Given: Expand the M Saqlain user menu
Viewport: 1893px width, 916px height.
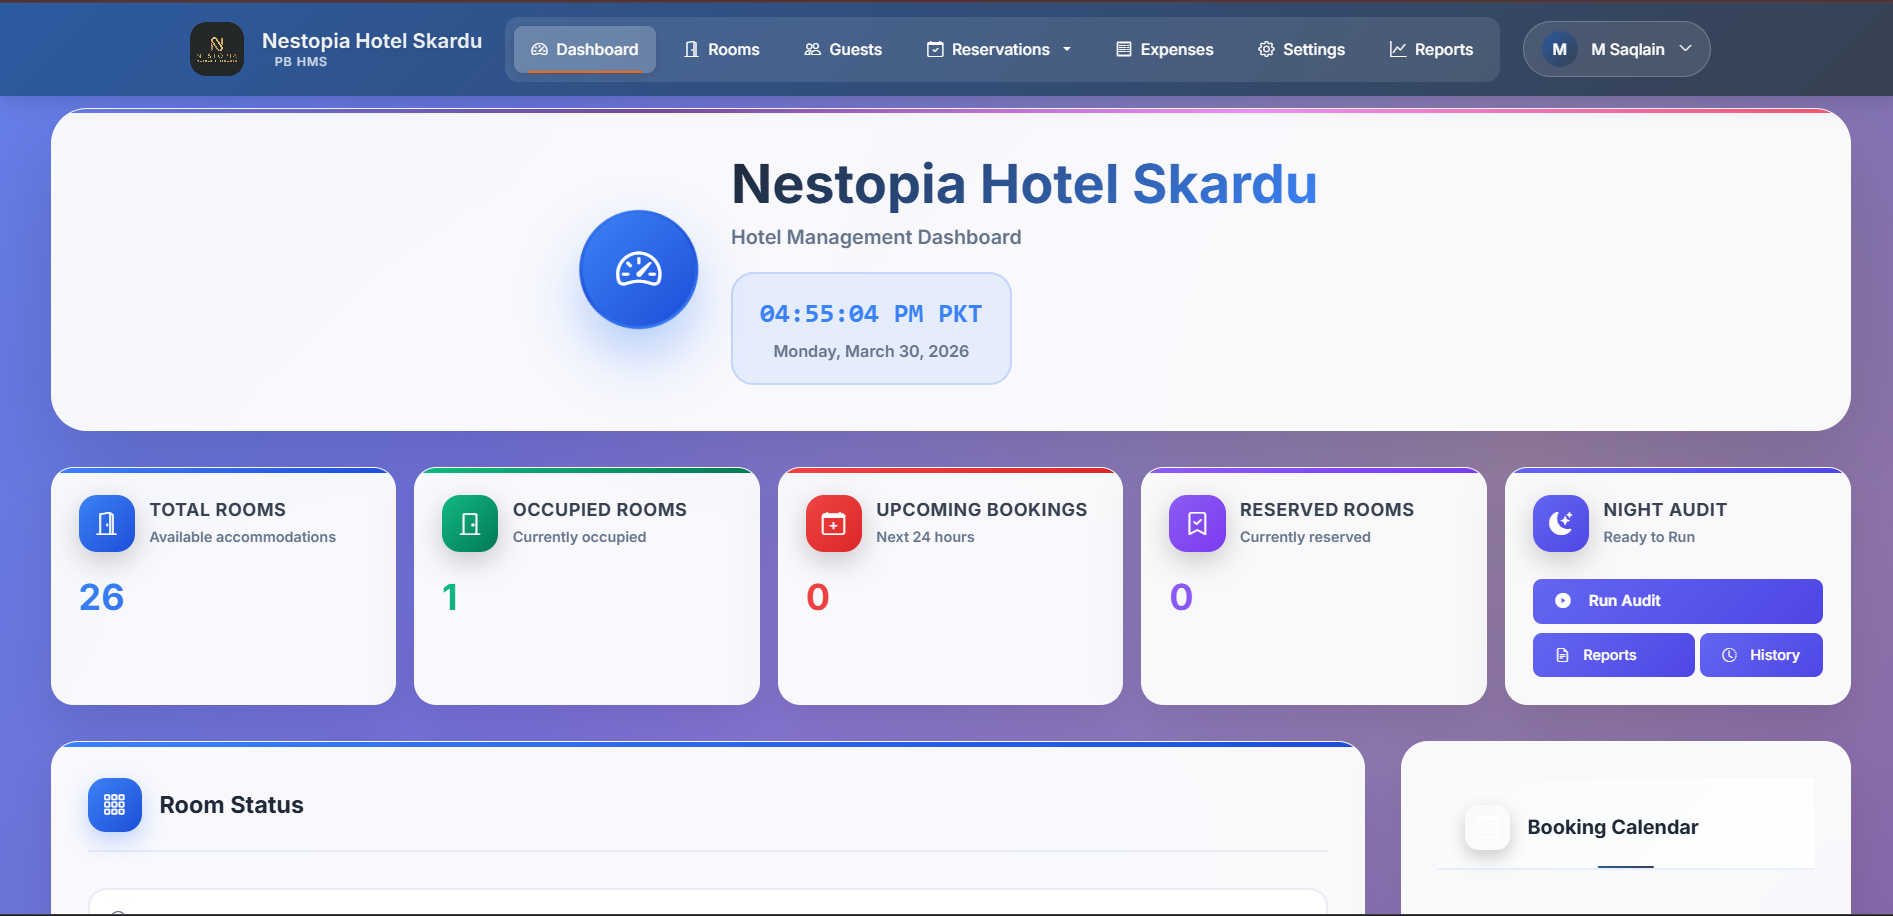Looking at the screenshot, I should tap(1616, 49).
